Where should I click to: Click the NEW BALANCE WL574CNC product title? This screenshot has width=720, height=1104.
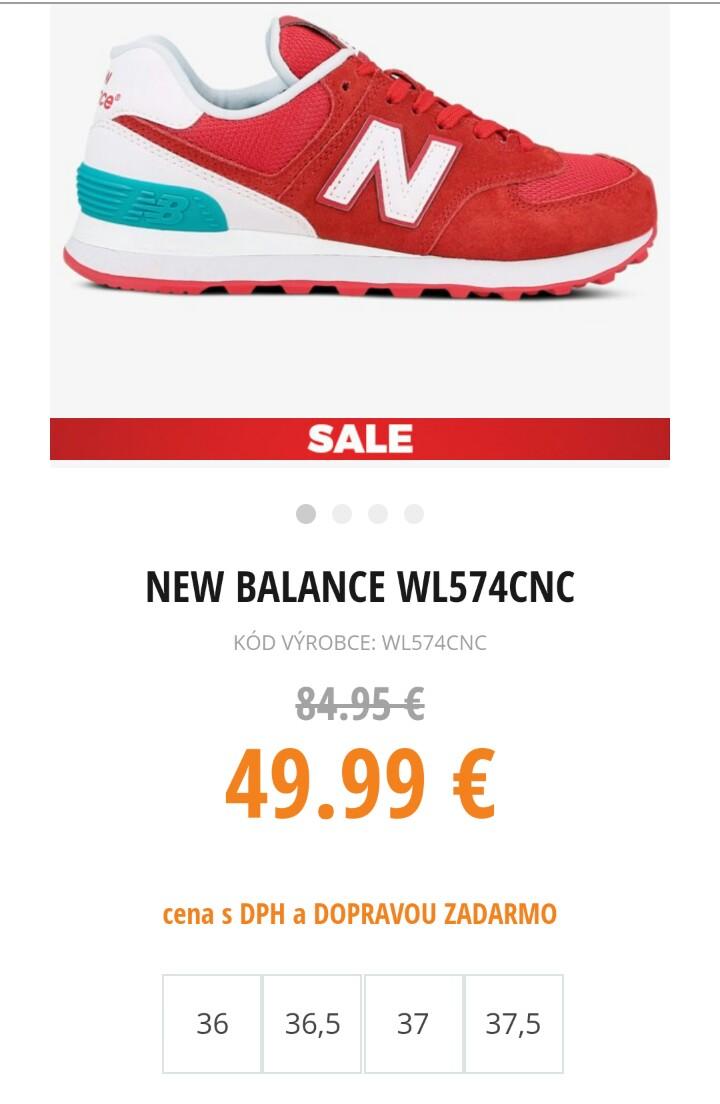click(x=360, y=587)
